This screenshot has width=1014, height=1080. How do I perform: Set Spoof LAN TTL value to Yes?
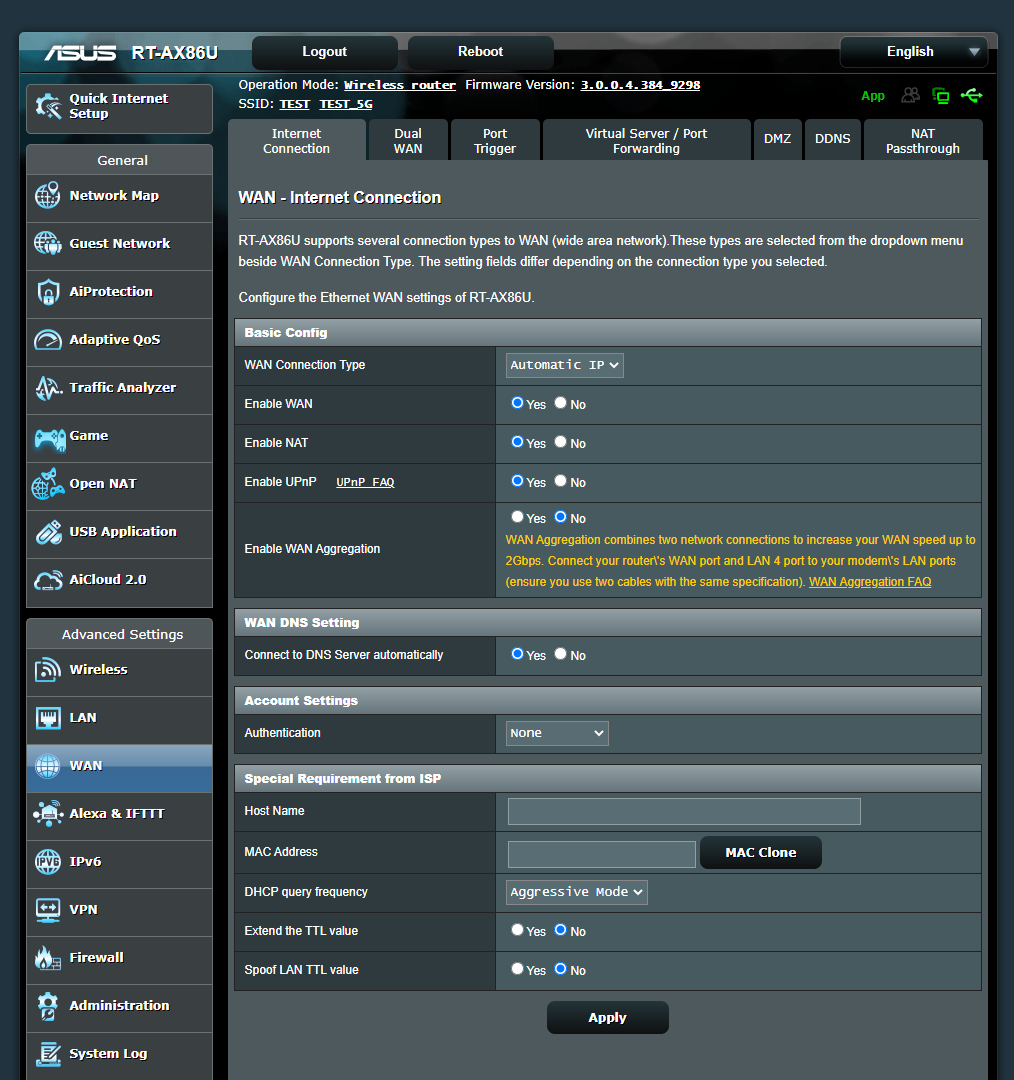(x=517, y=970)
